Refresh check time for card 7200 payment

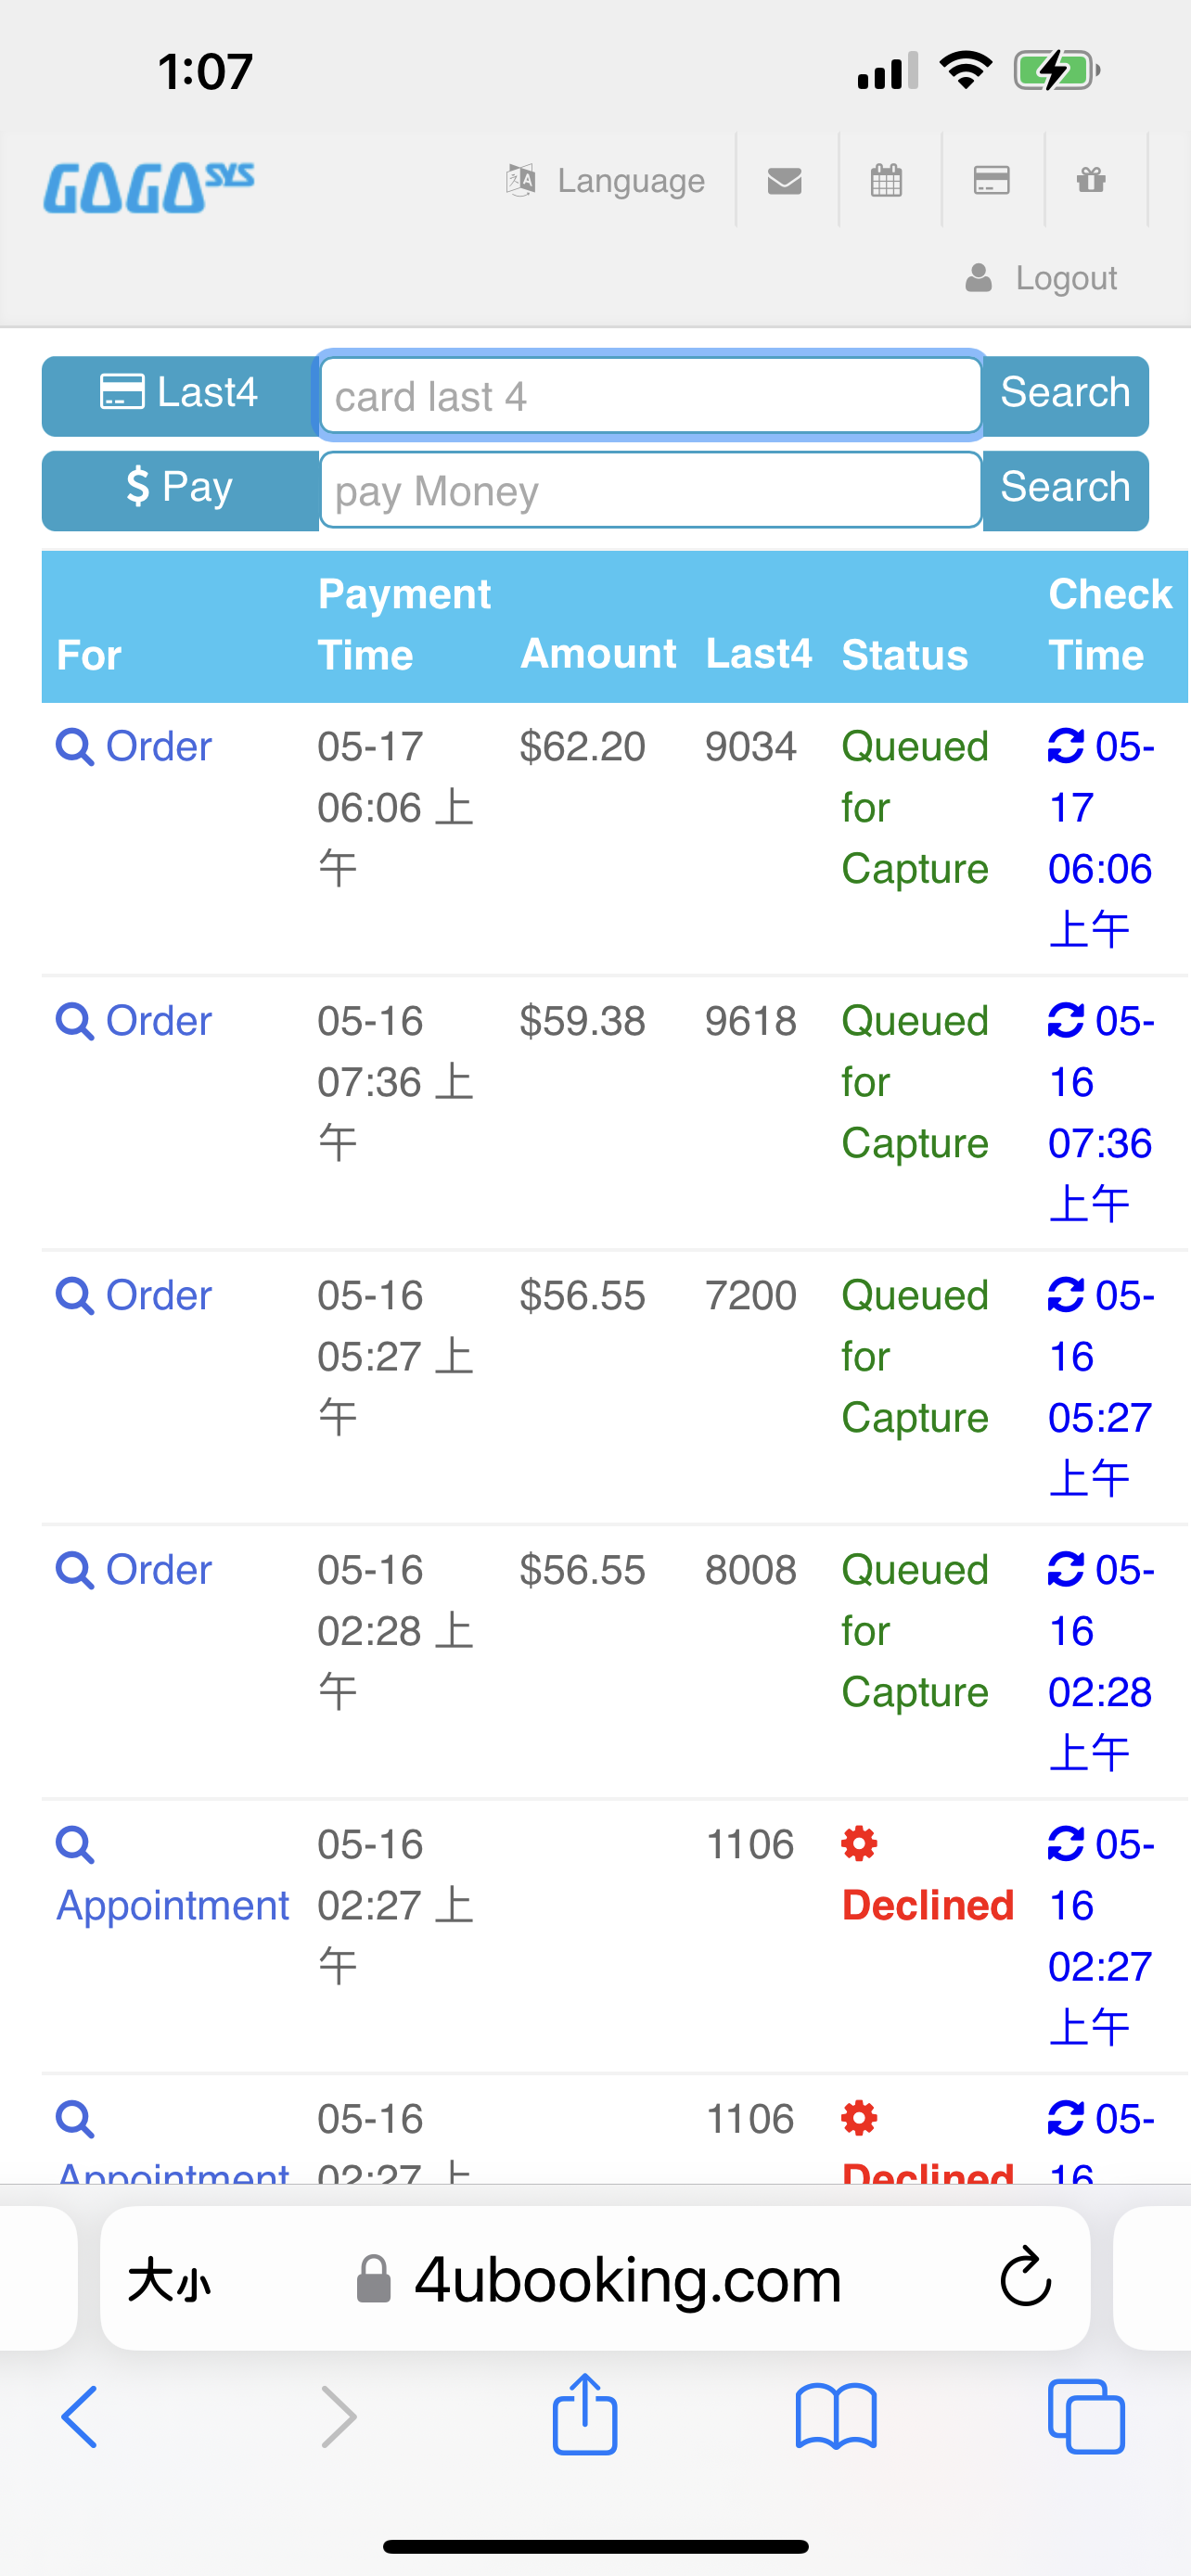[1065, 1294]
